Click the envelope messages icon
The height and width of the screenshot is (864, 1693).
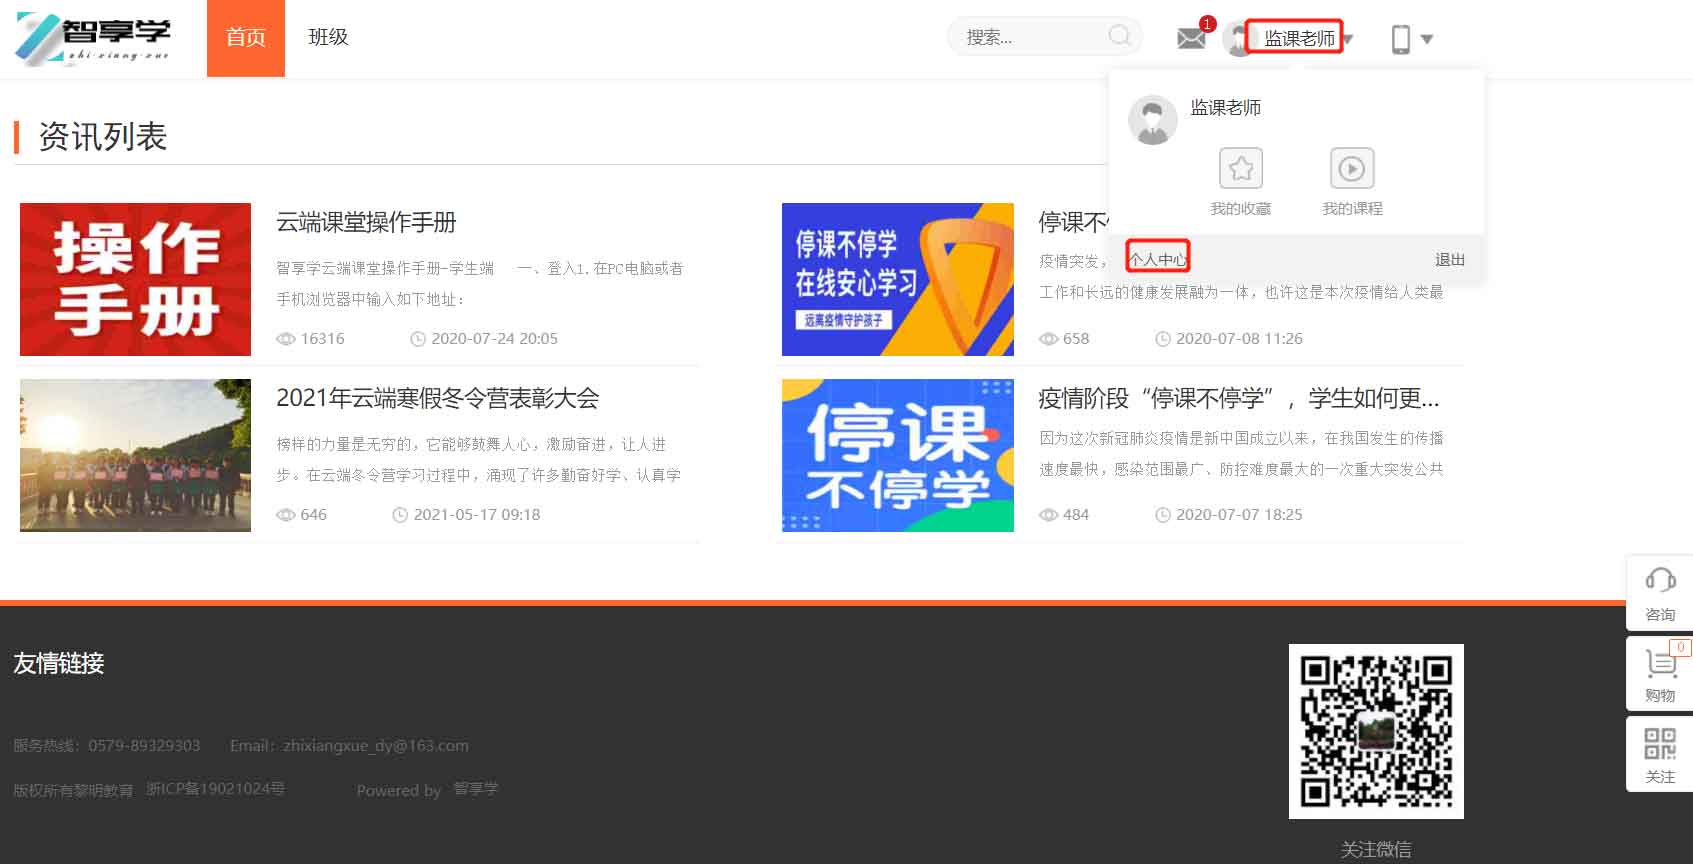tap(1191, 38)
